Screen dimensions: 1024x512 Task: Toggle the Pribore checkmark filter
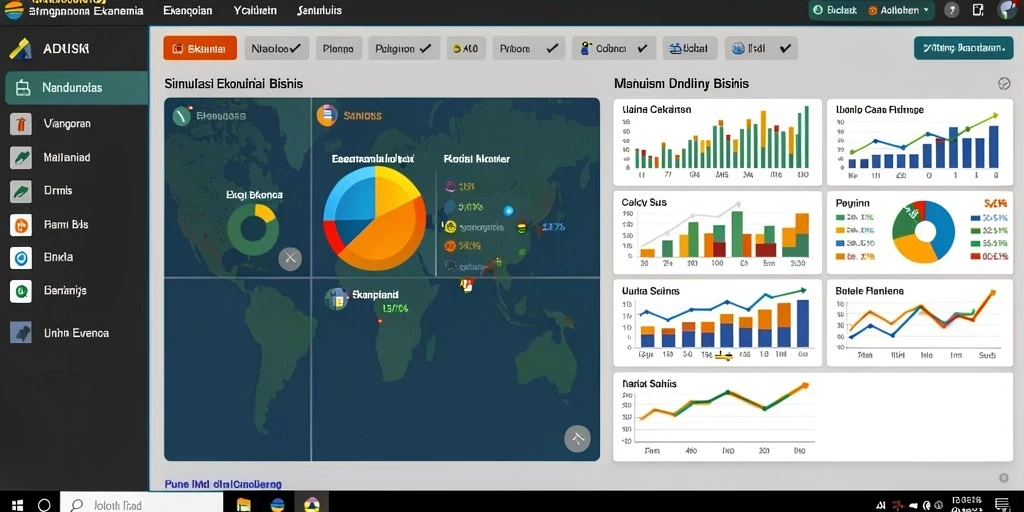(x=528, y=48)
